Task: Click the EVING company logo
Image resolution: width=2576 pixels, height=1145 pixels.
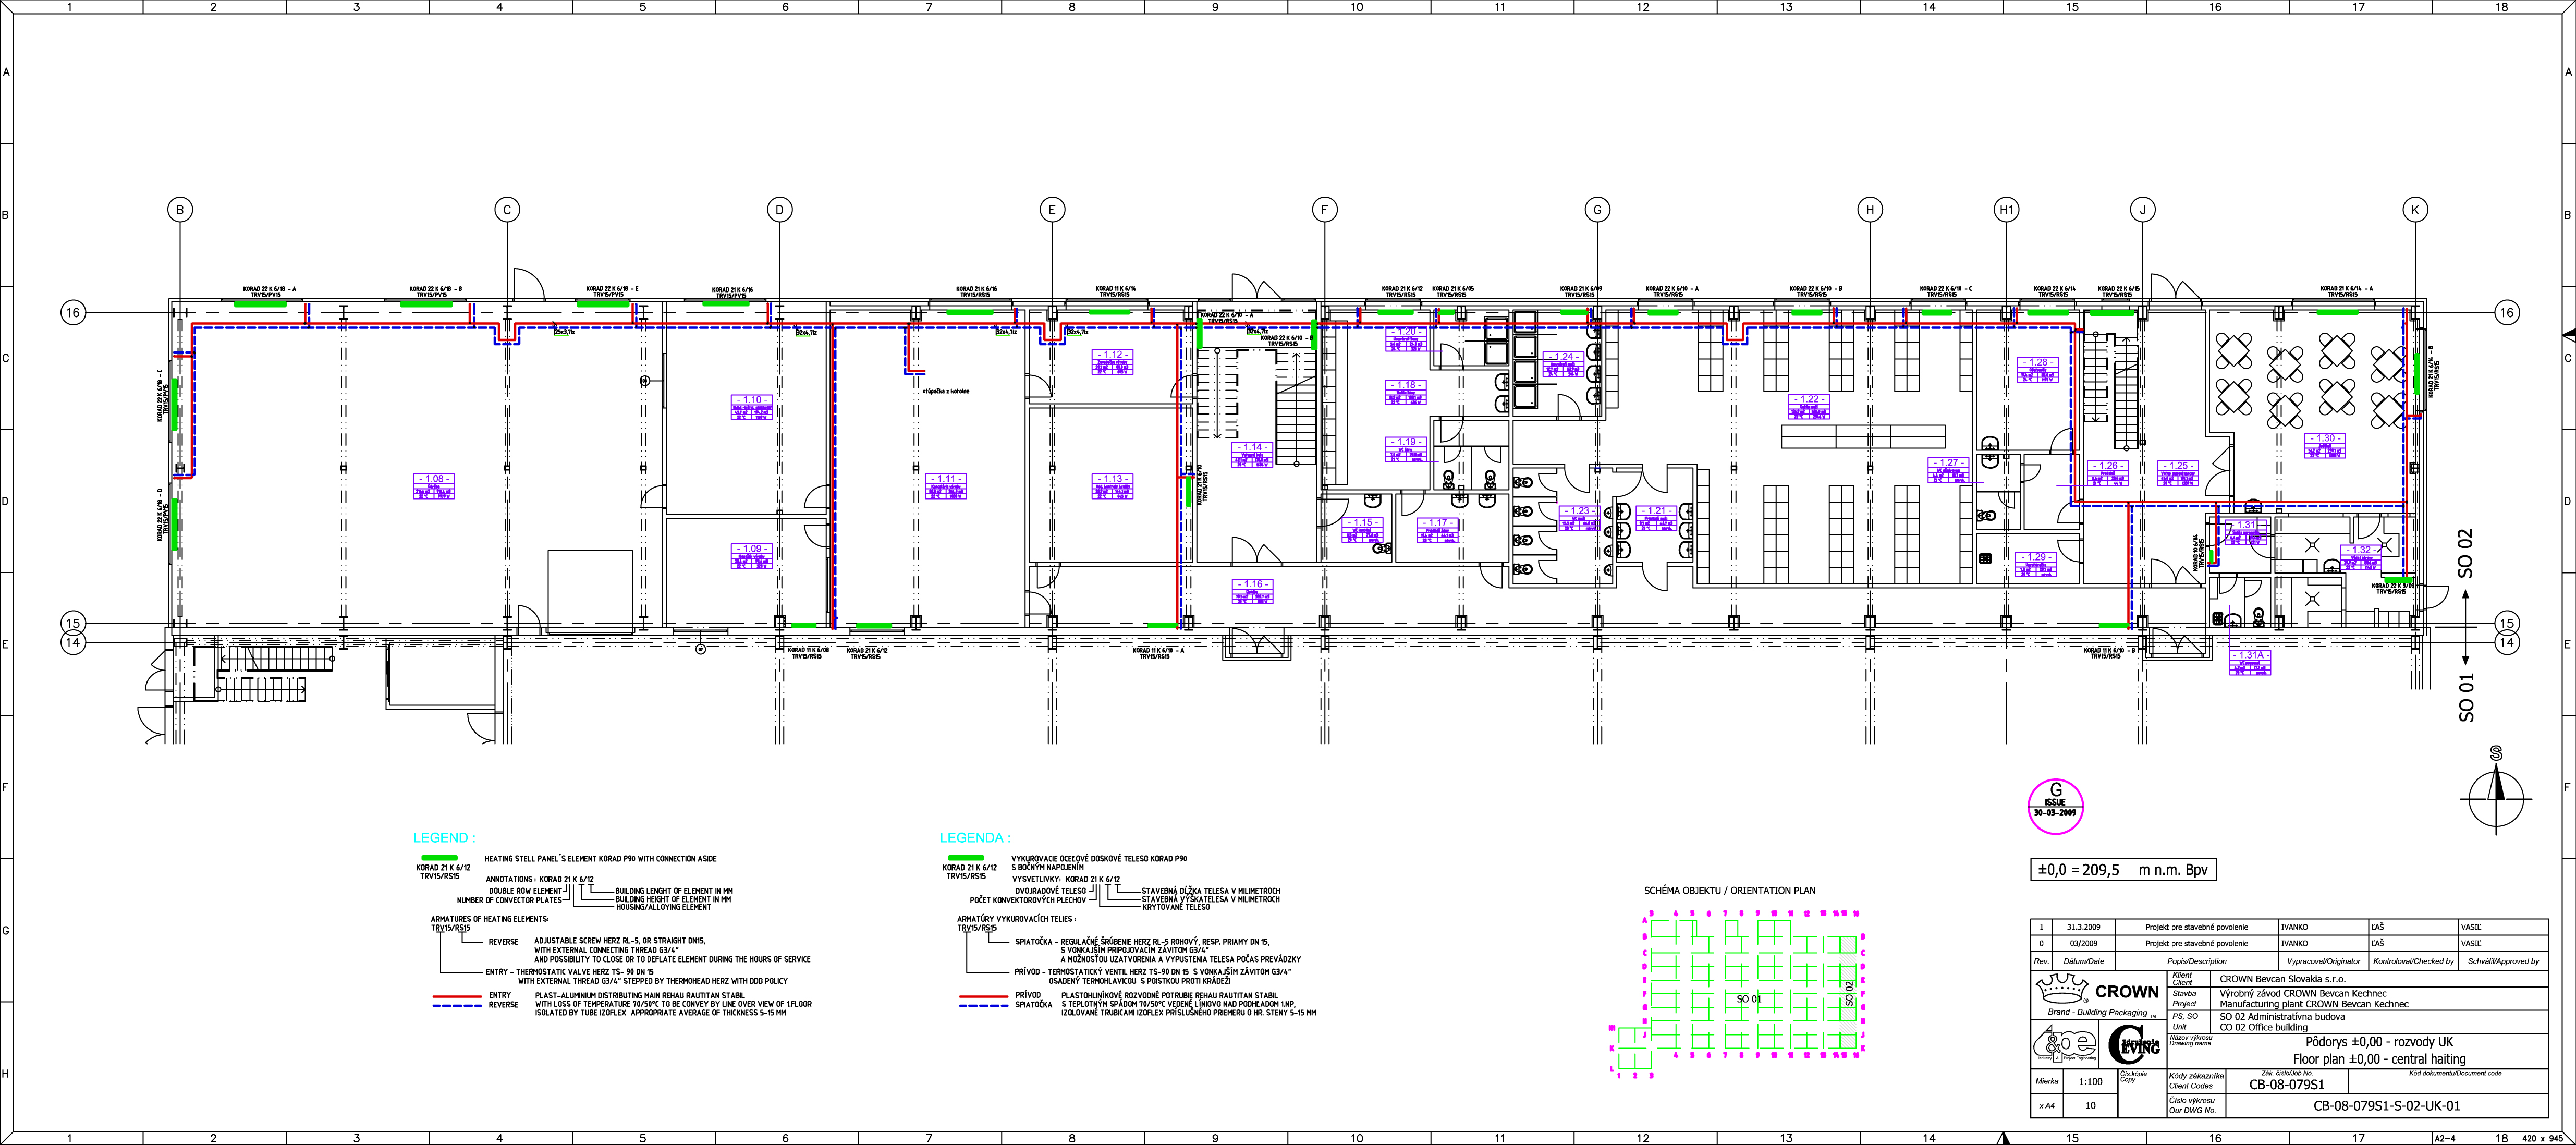Action: (x=2133, y=1045)
